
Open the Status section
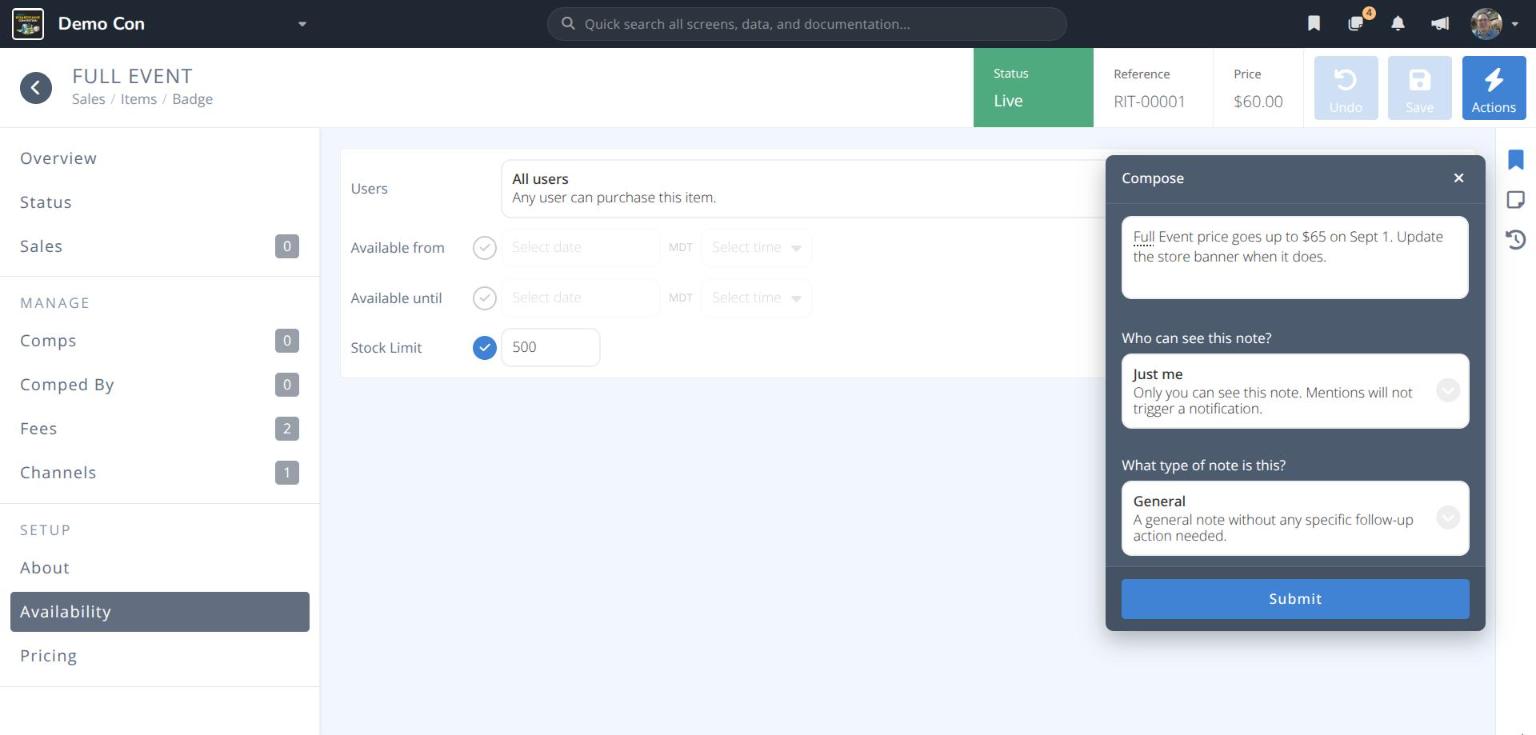click(160, 202)
